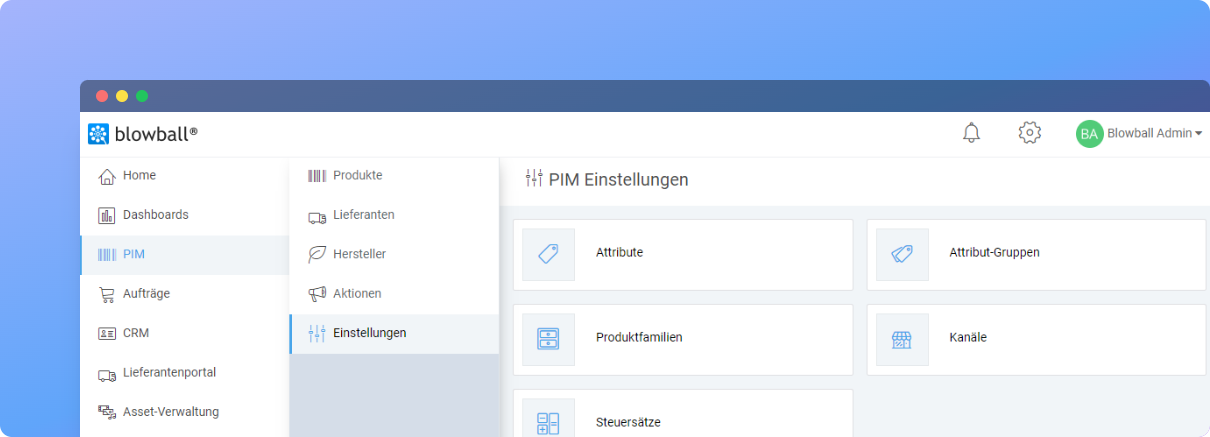Select PIM in main sidebar
This screenshot has width=1210, height=437.
click(x=184, y=255)
